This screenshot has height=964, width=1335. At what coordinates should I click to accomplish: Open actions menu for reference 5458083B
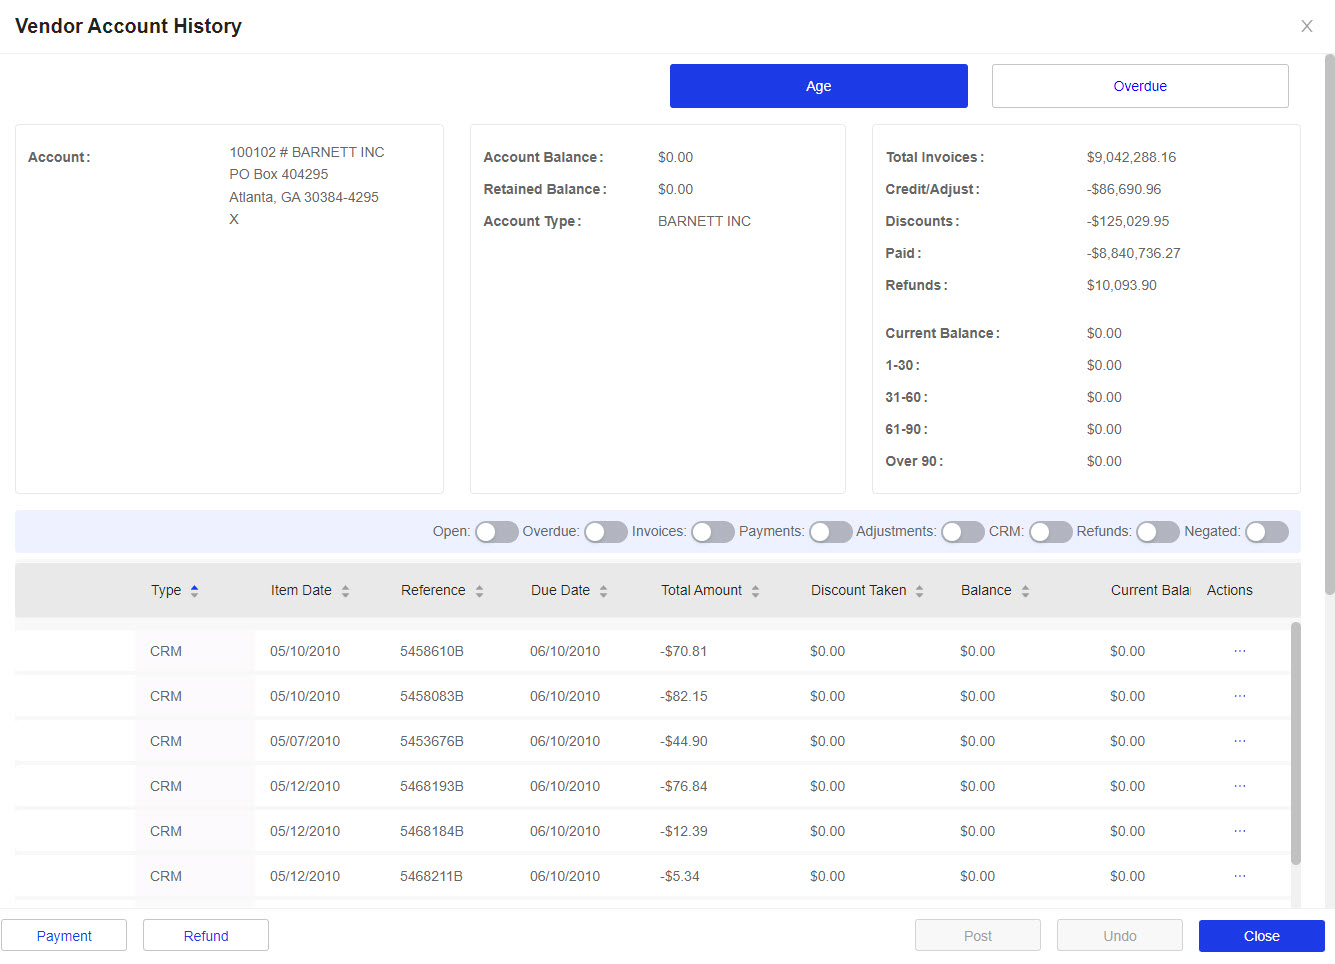(1239, 696)
